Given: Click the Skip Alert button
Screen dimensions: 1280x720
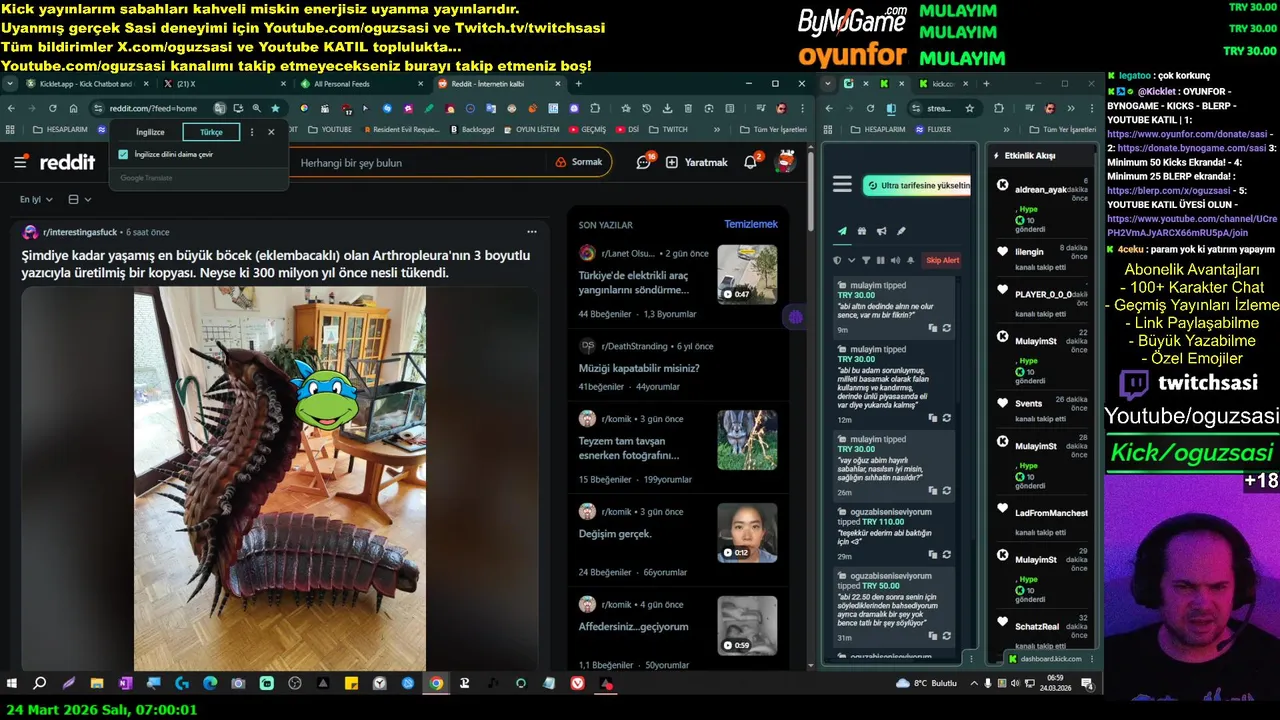Looking at the screenshot, I should click(x=942, y=260).
